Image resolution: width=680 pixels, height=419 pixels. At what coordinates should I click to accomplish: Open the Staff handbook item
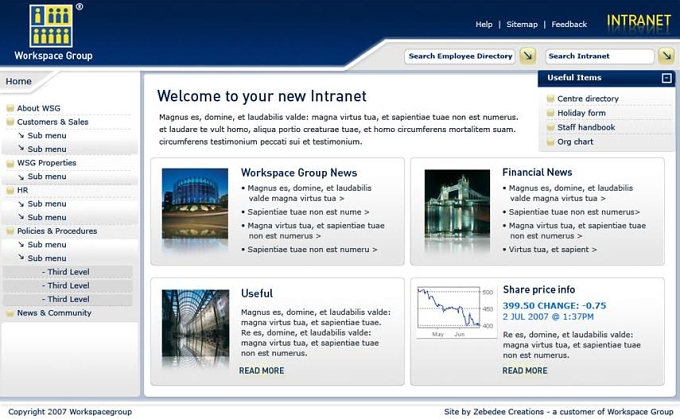(x=586, y=128)
